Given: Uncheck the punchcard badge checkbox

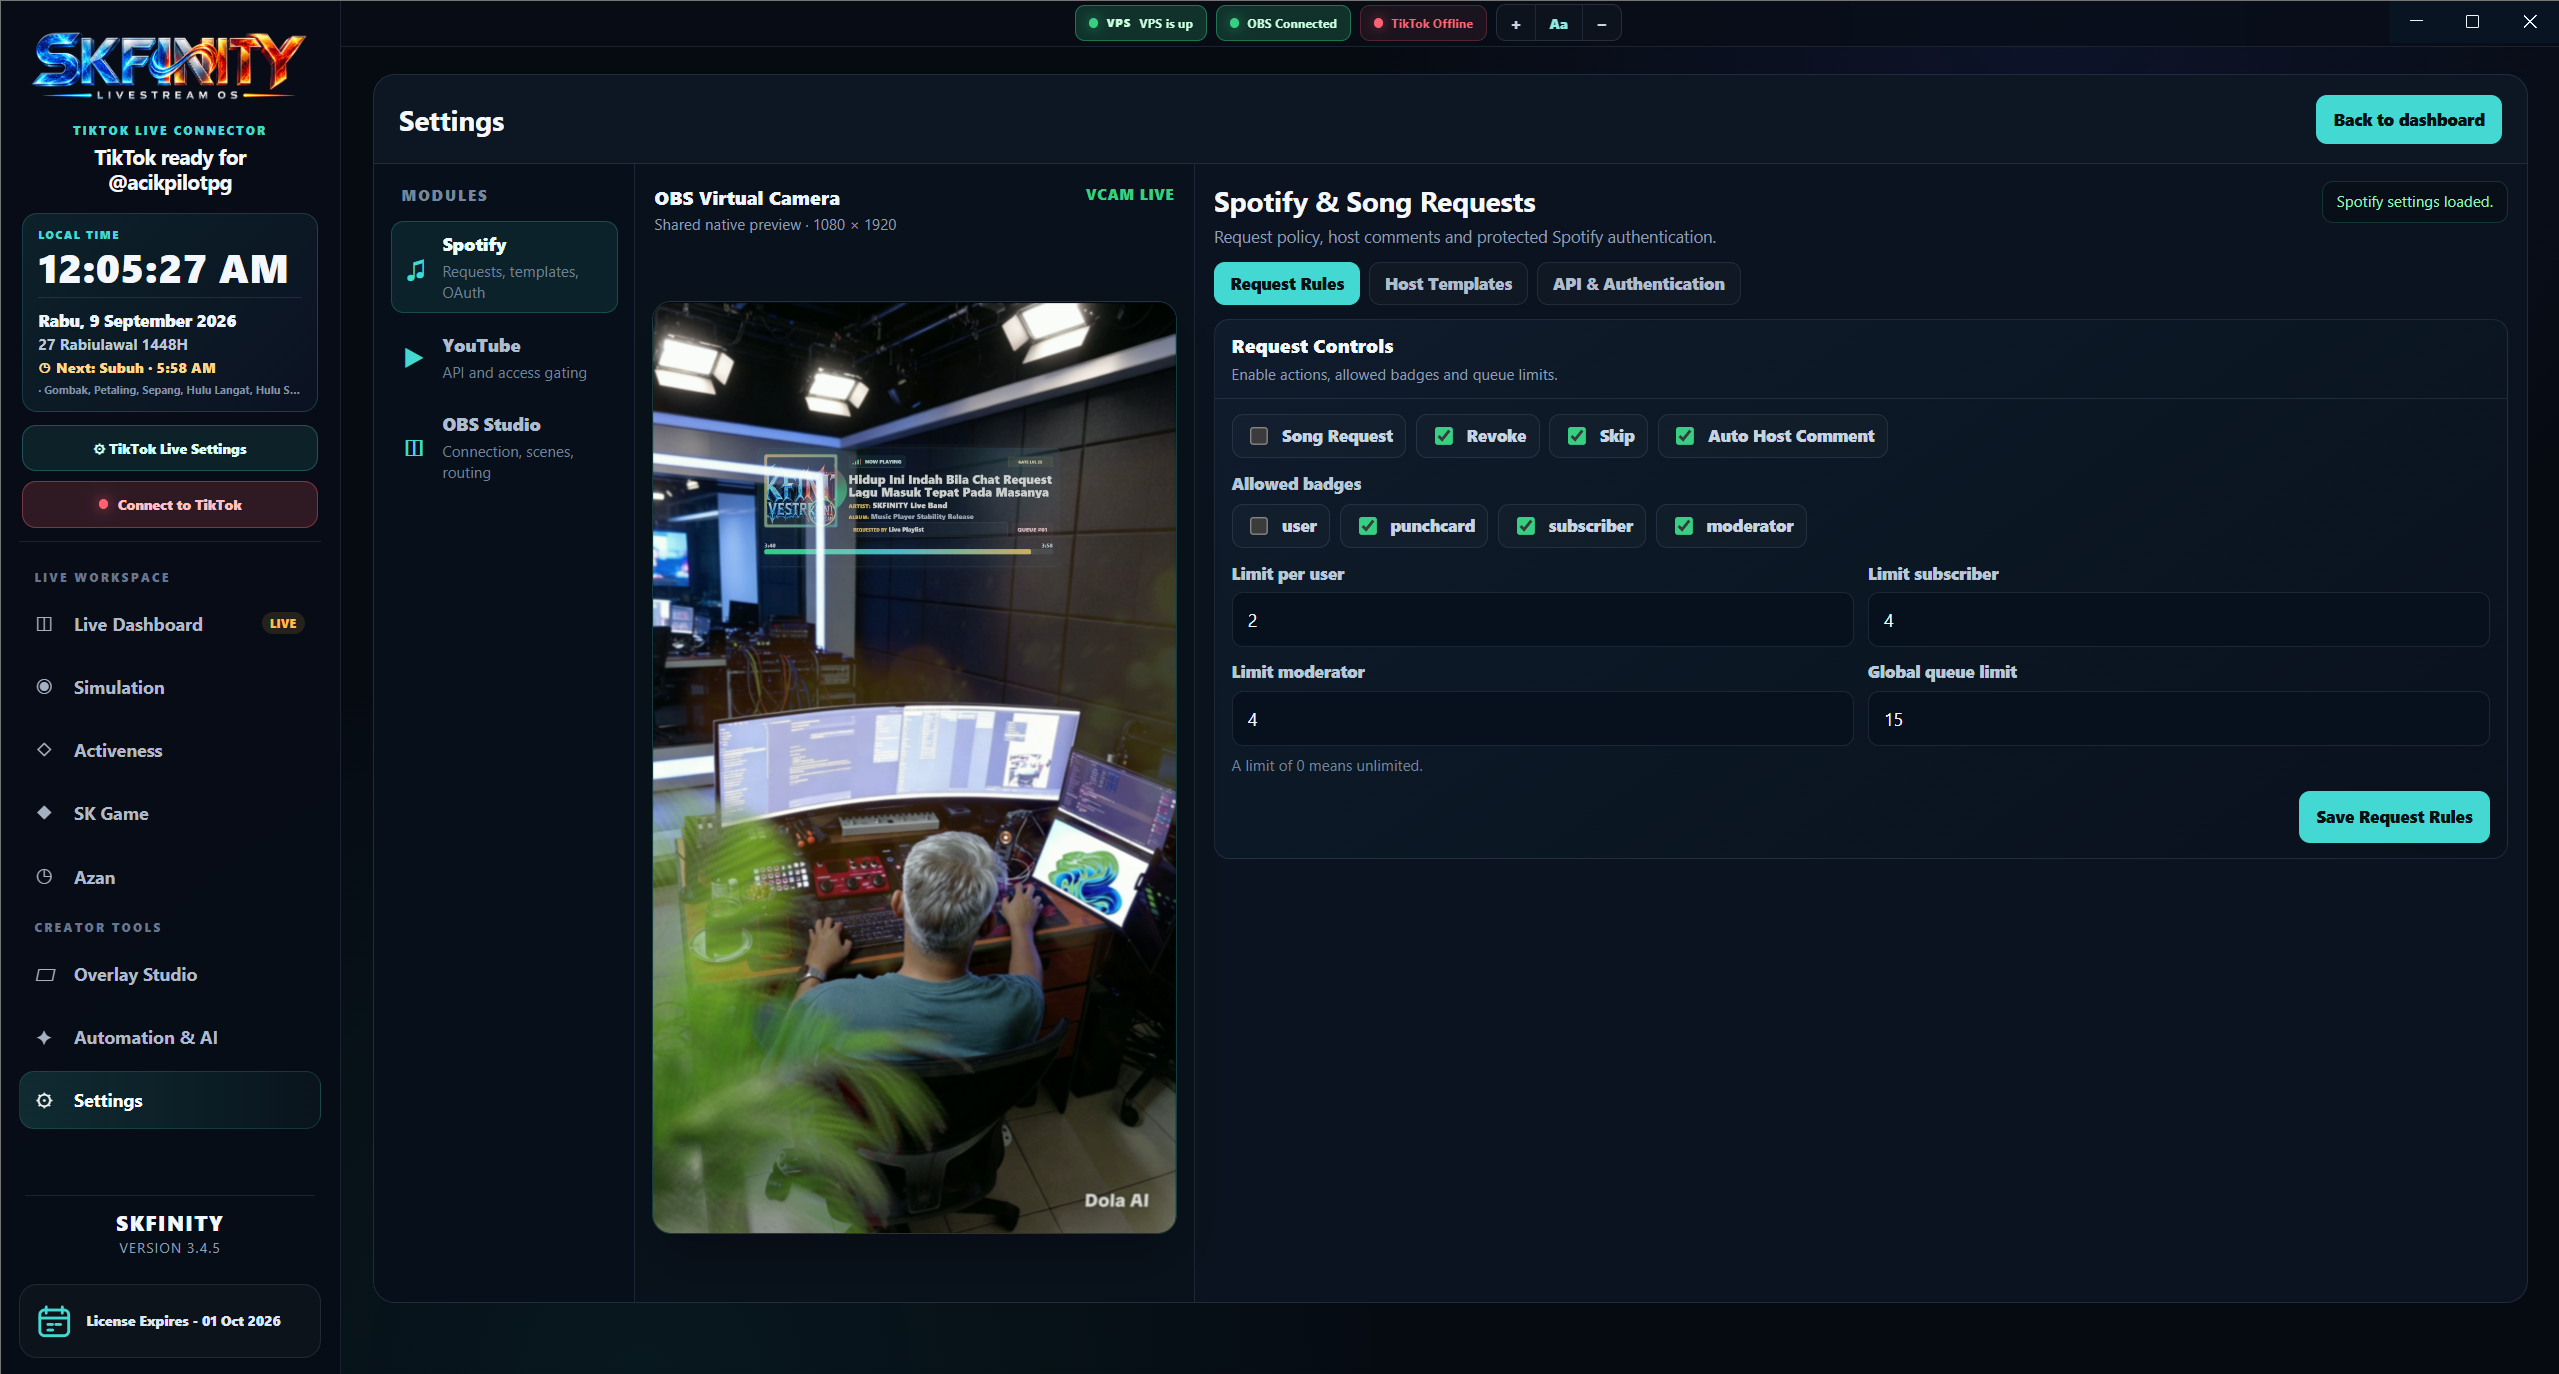Looking at the screenshot, I should coord(1368,526).
